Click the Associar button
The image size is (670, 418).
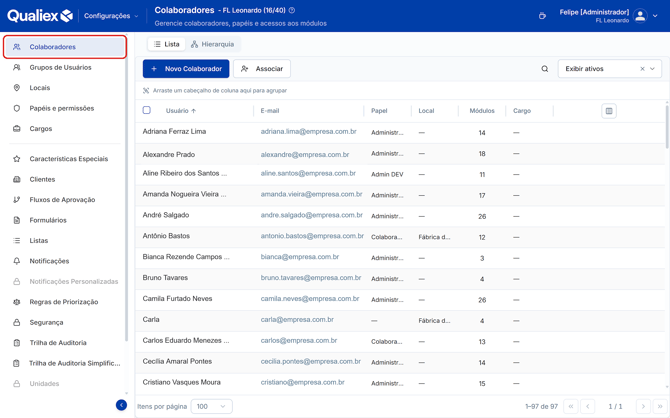[262, 69]
